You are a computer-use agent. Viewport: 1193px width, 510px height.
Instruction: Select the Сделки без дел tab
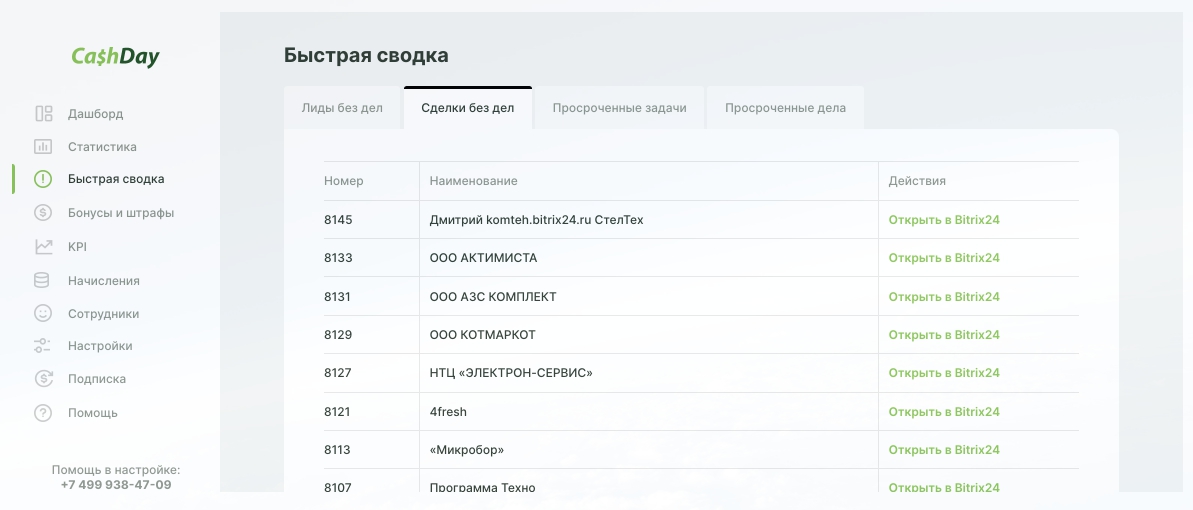point(468,107)
